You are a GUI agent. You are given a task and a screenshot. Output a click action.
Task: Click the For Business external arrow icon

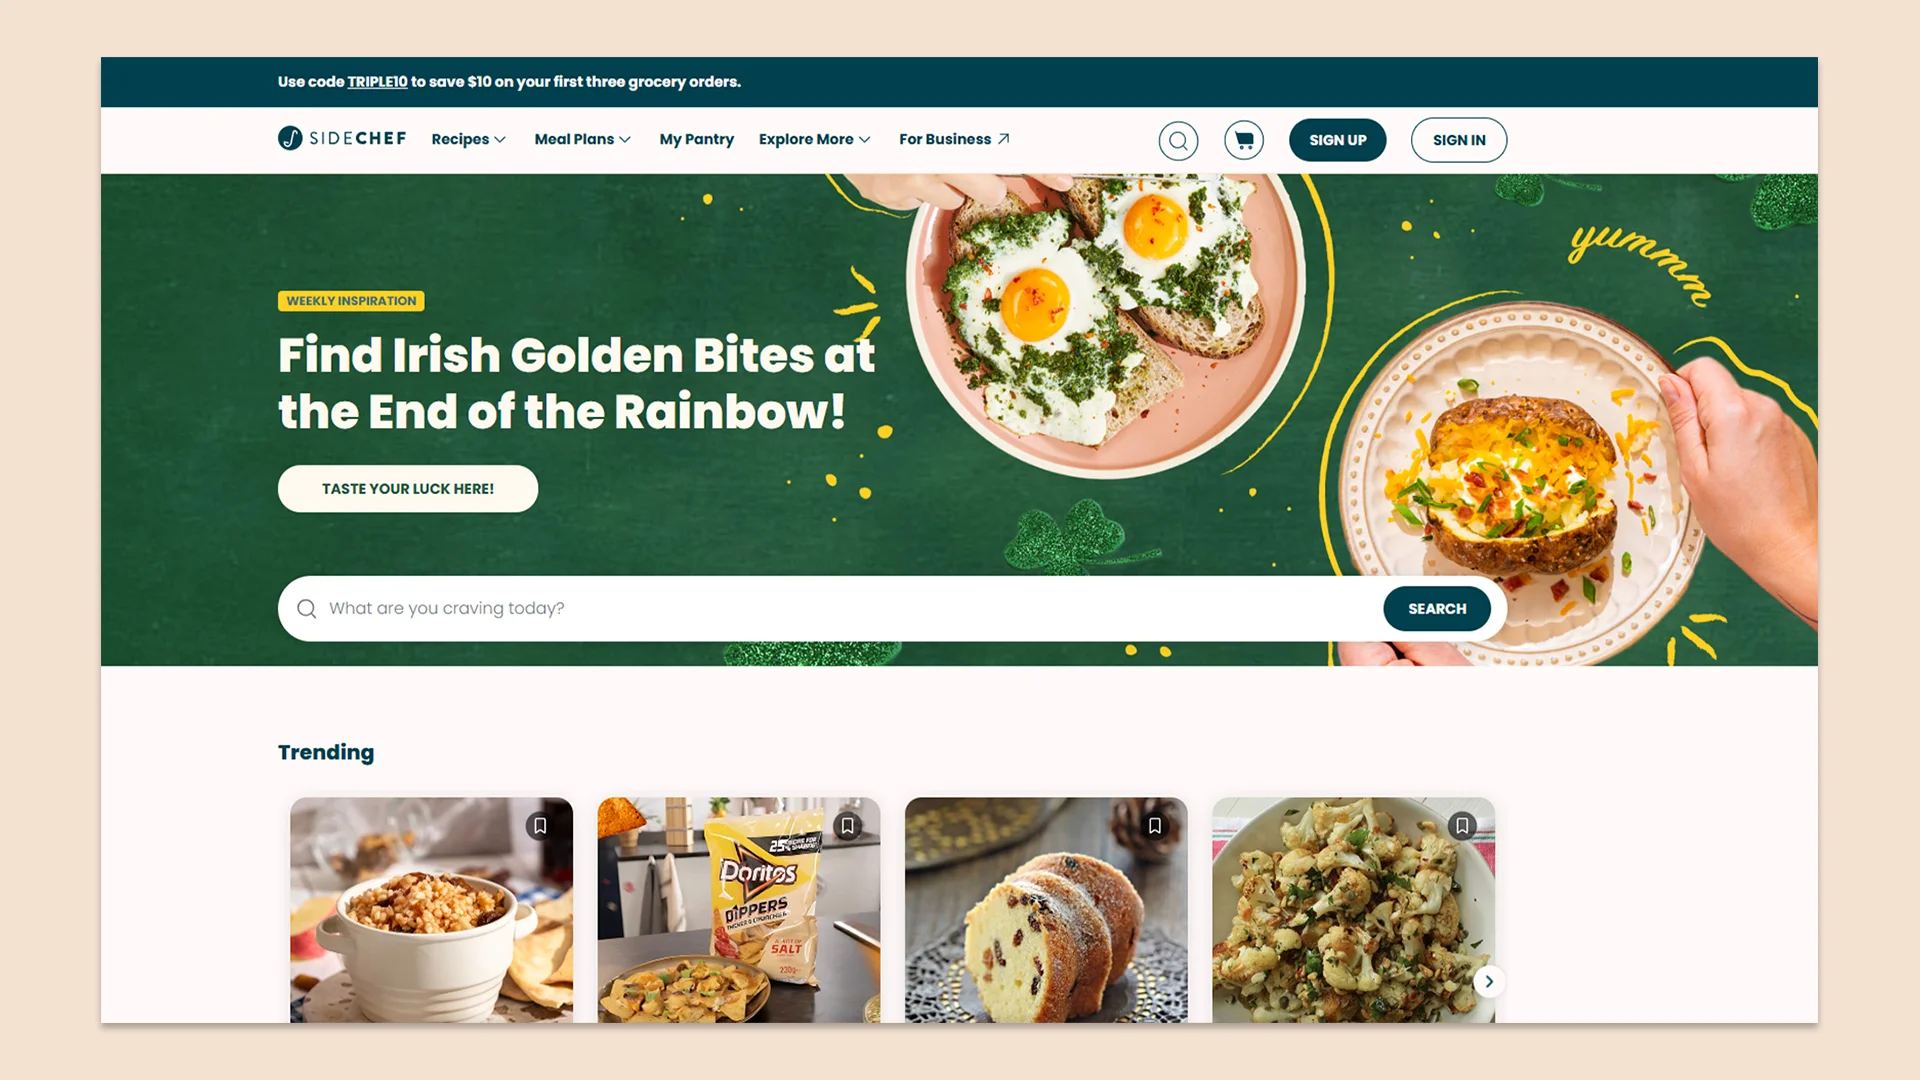tap(1004, 139)
